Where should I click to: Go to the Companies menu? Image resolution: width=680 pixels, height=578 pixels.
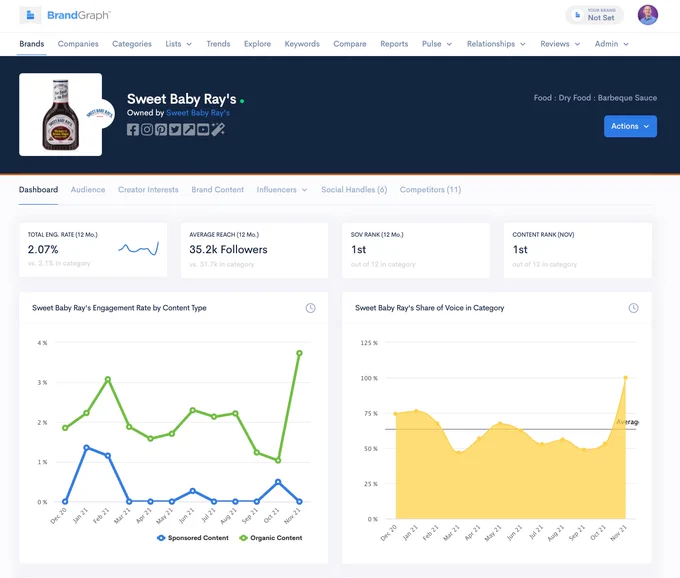click(78, 44)
